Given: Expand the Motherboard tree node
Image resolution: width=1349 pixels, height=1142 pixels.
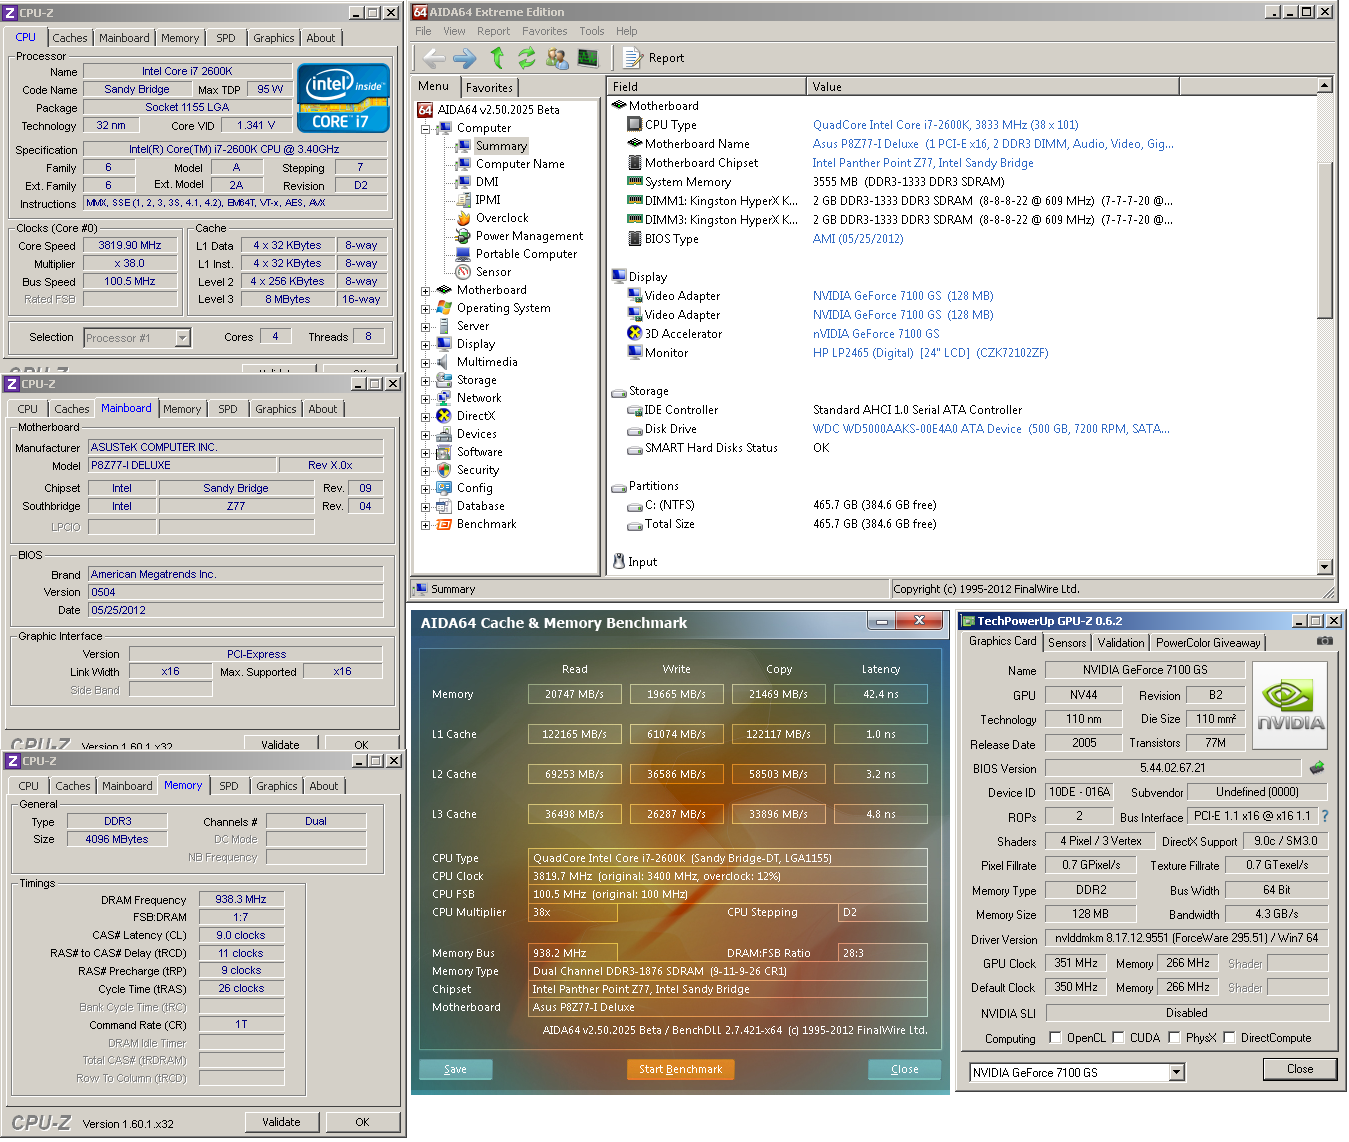Looking at the screenshot, I should [425, 291].
